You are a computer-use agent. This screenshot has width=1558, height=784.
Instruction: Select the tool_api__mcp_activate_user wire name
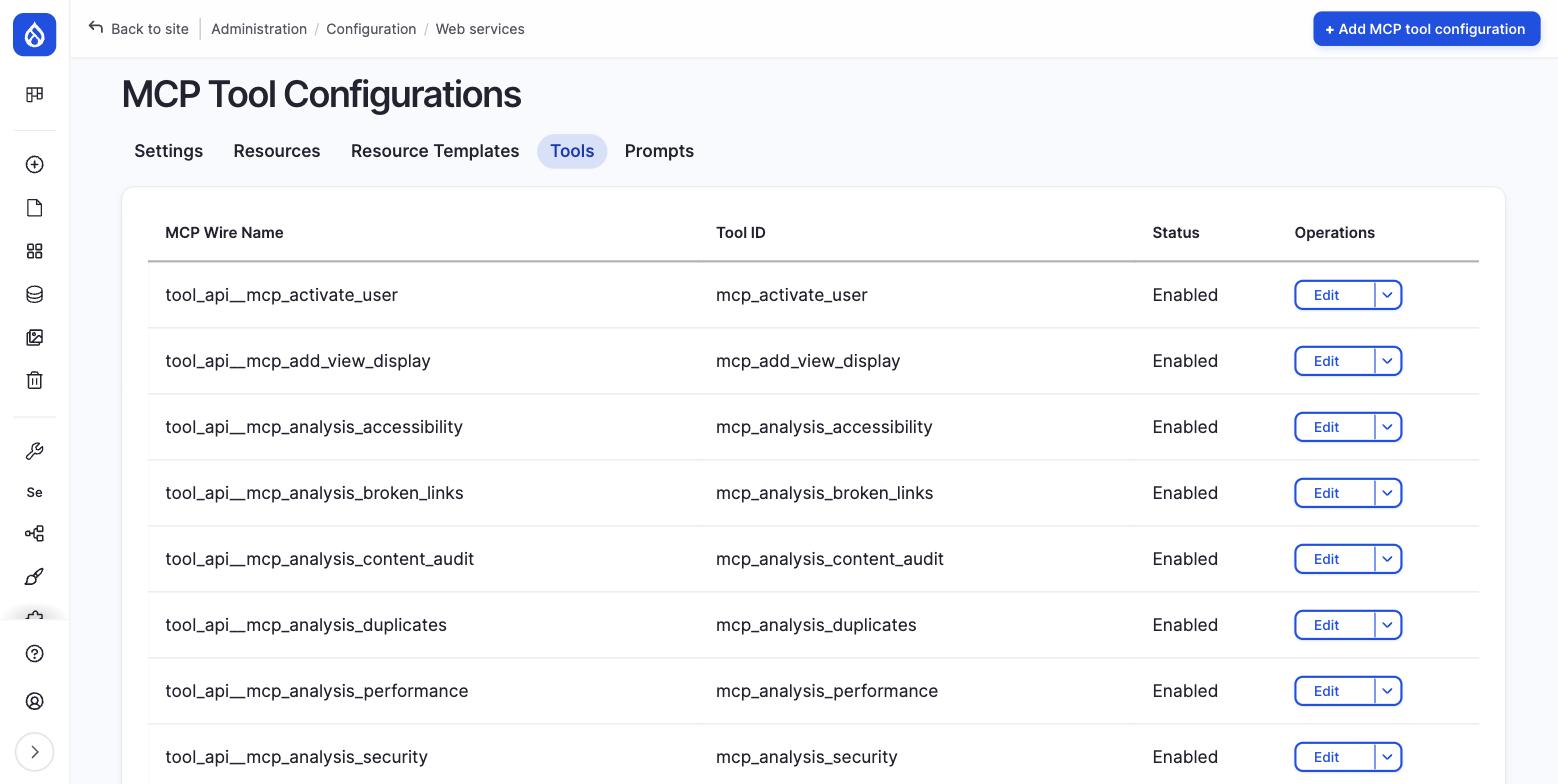(282, 295)
